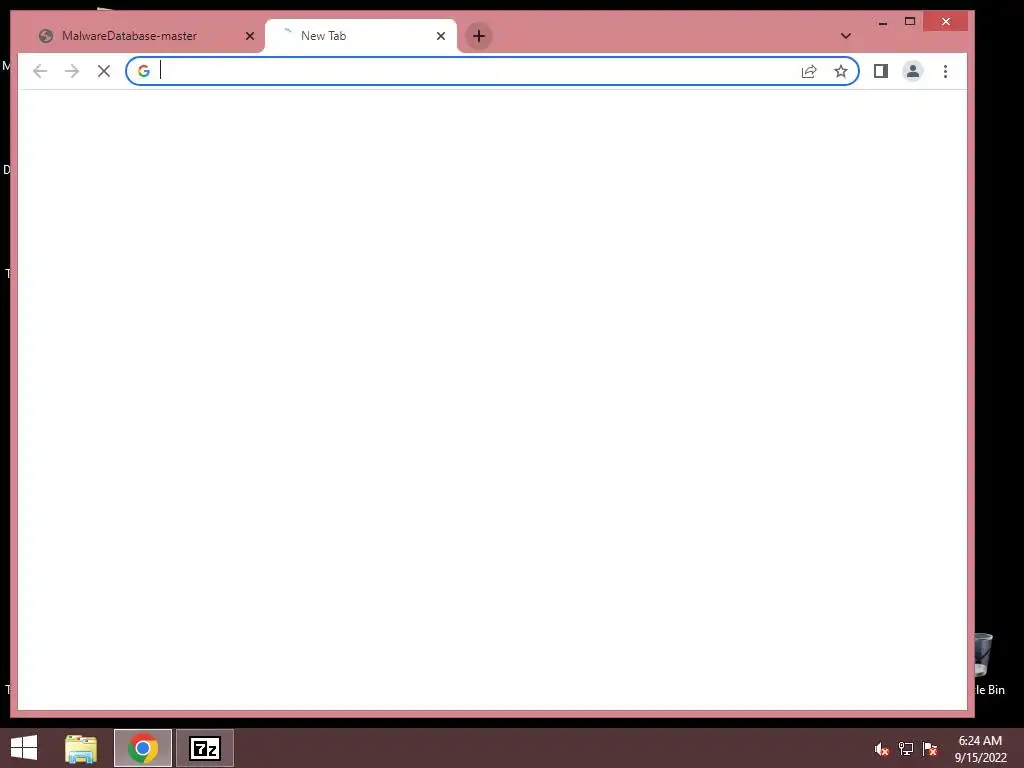Minimize the Chrome window
The width and height of the screenshot is (1024, 768).
[x=883, y=22]
